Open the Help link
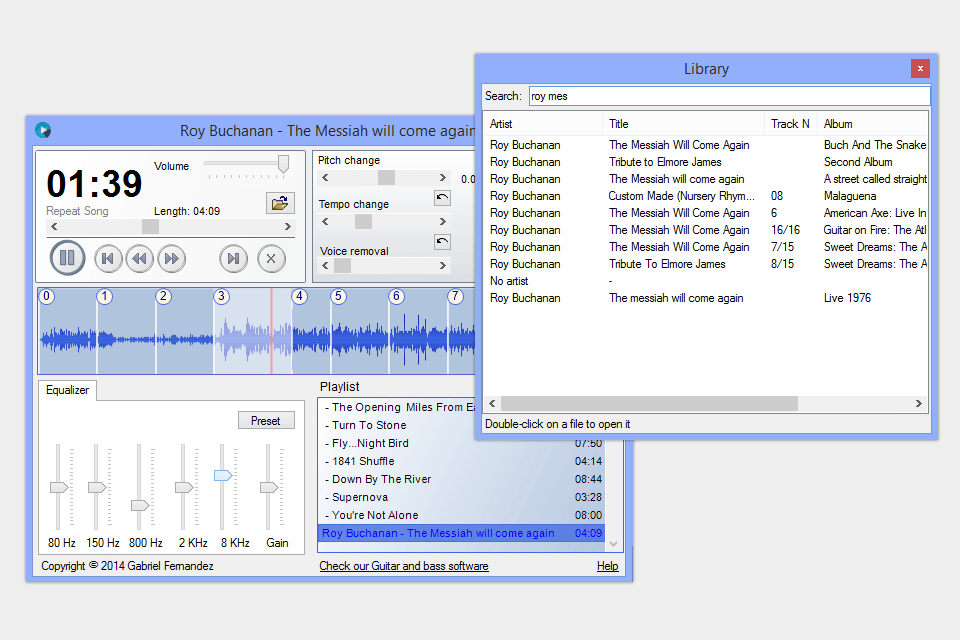 point(607,566)
